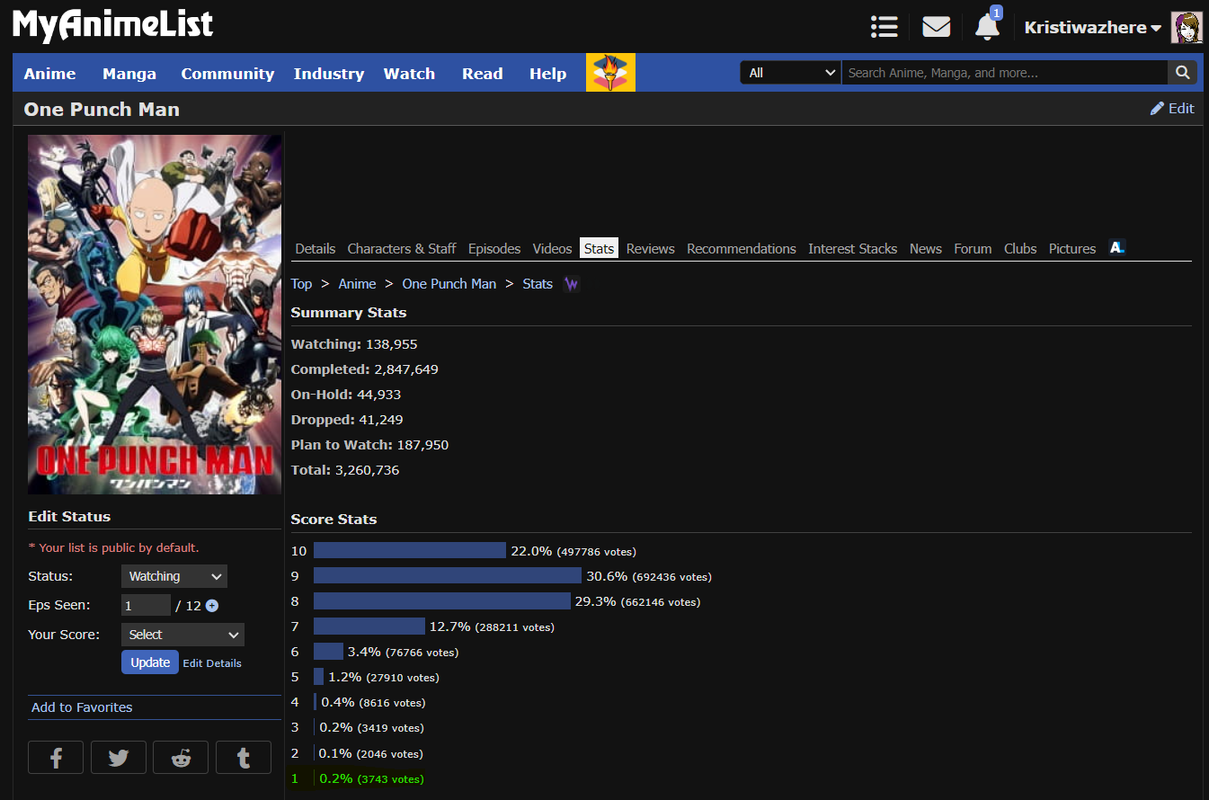Open the Help navigation menu
This screenshot has width=1209, height=800.
548,73
